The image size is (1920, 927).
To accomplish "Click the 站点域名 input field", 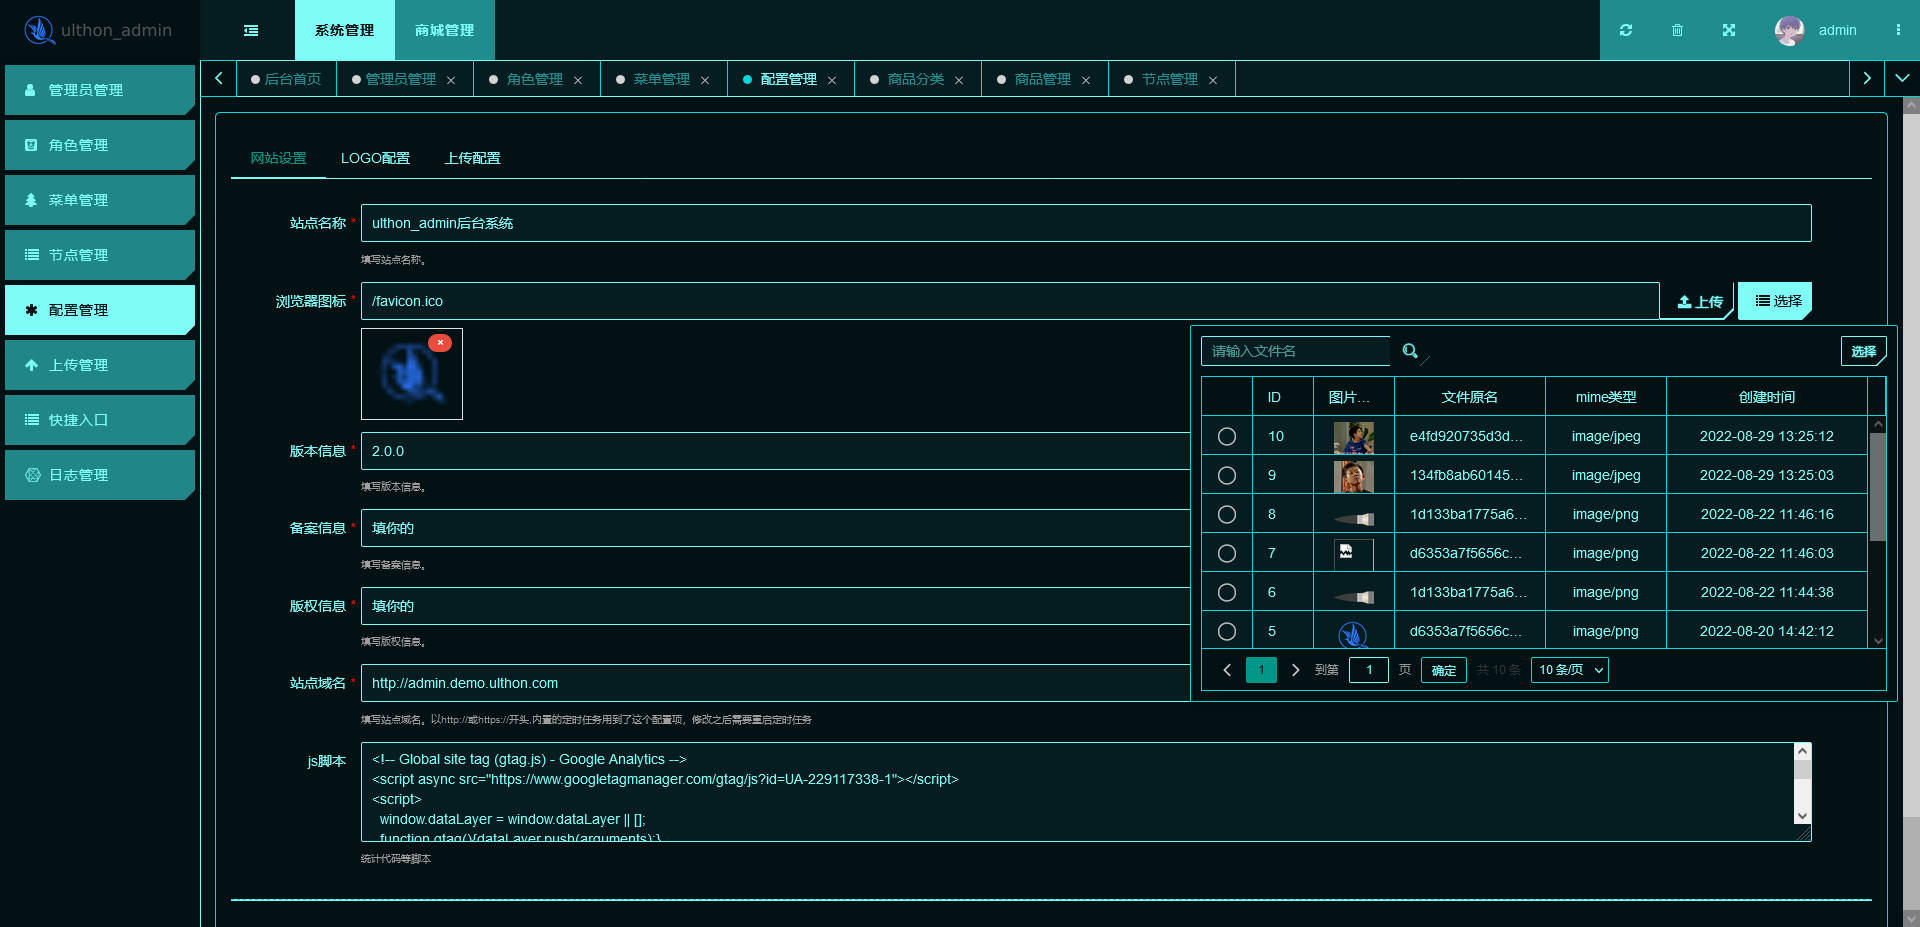I will tap(775, 683).
